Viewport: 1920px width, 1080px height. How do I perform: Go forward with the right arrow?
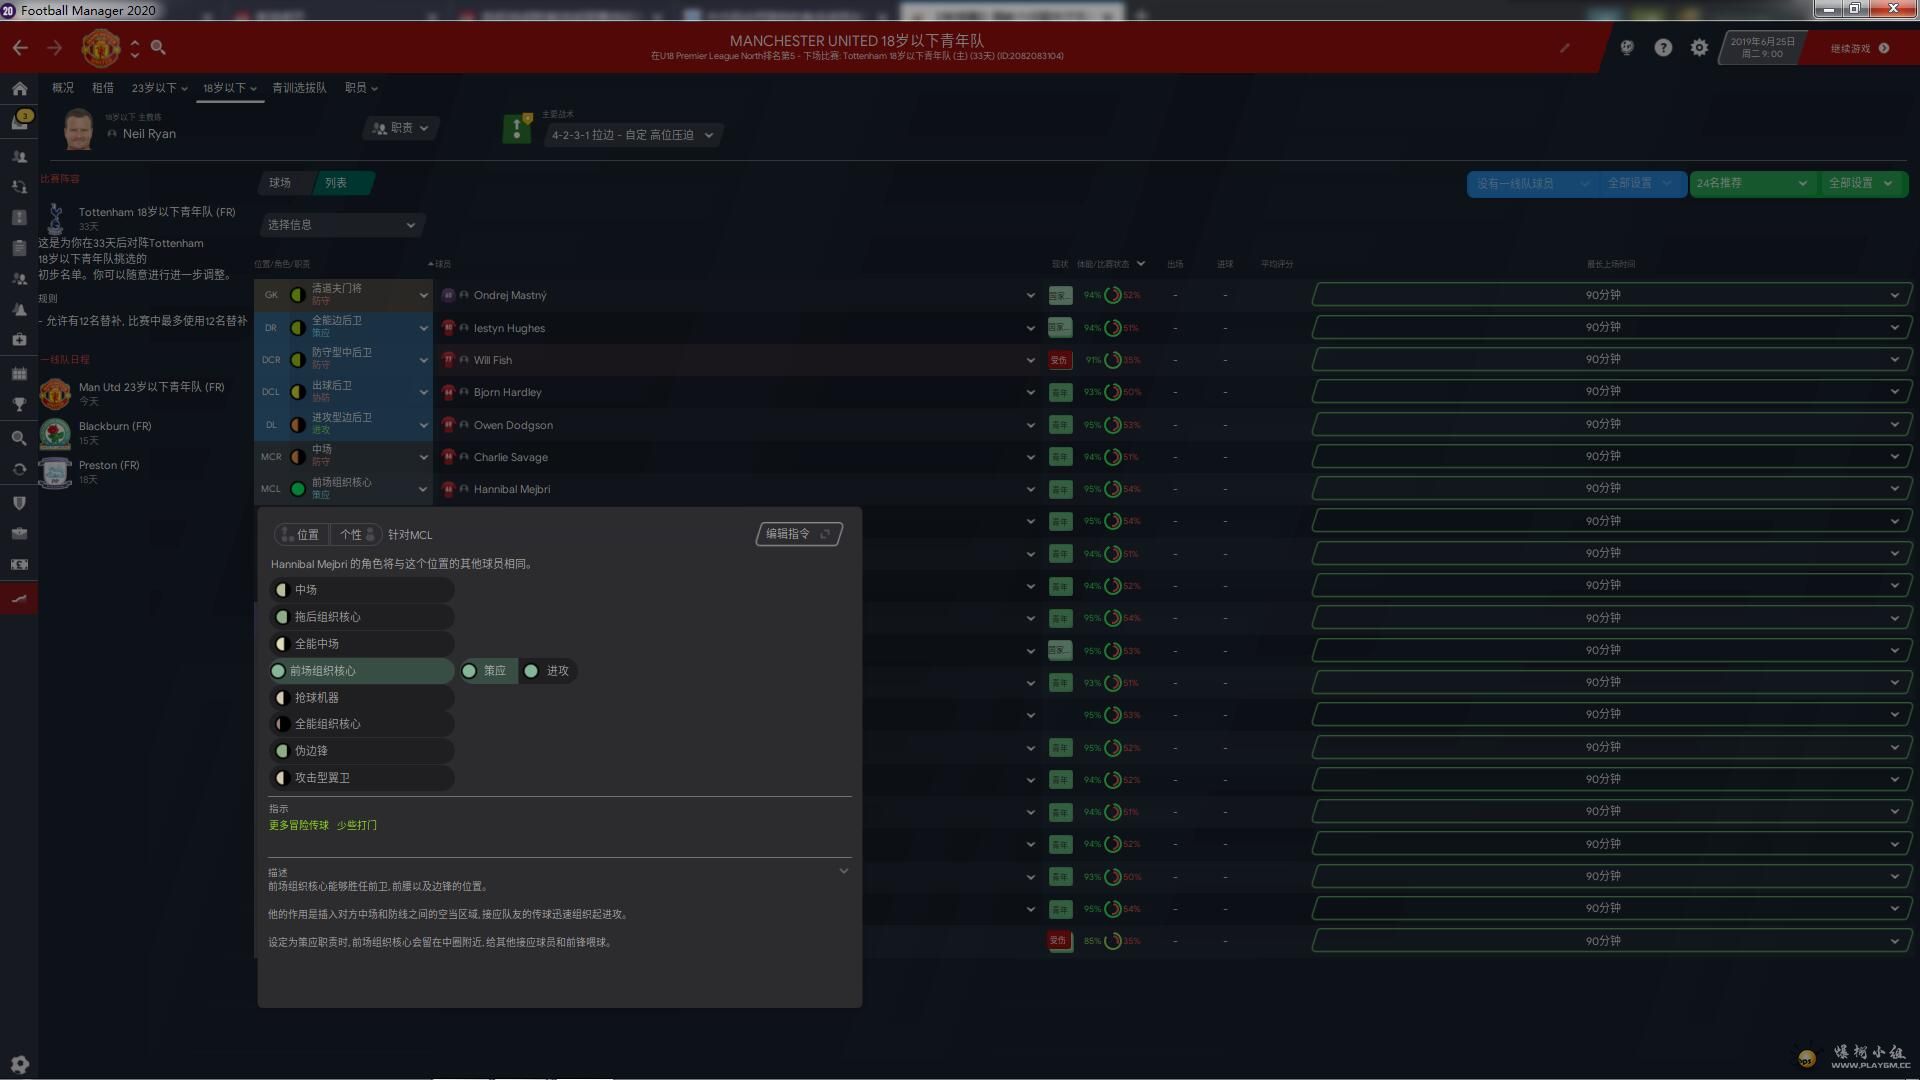click(55, 48)
